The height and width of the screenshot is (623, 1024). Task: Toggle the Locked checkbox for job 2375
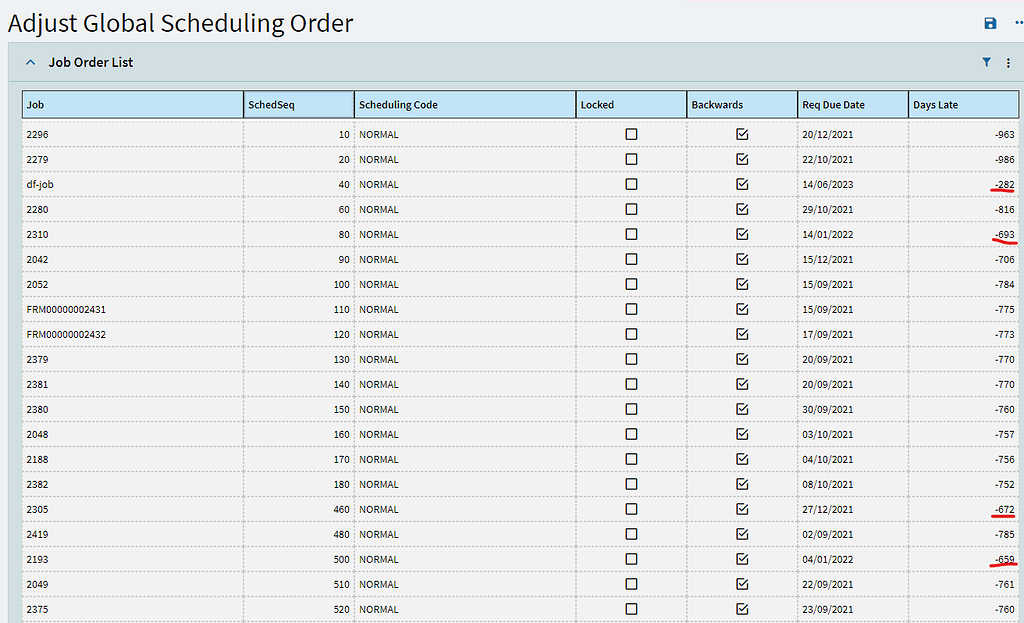(x=630, y=609)
